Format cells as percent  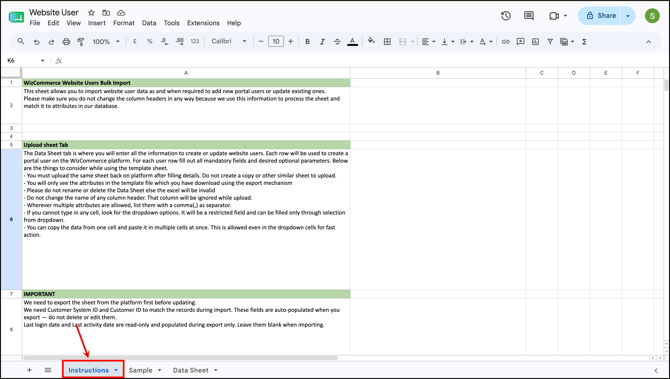pos(150,41)
